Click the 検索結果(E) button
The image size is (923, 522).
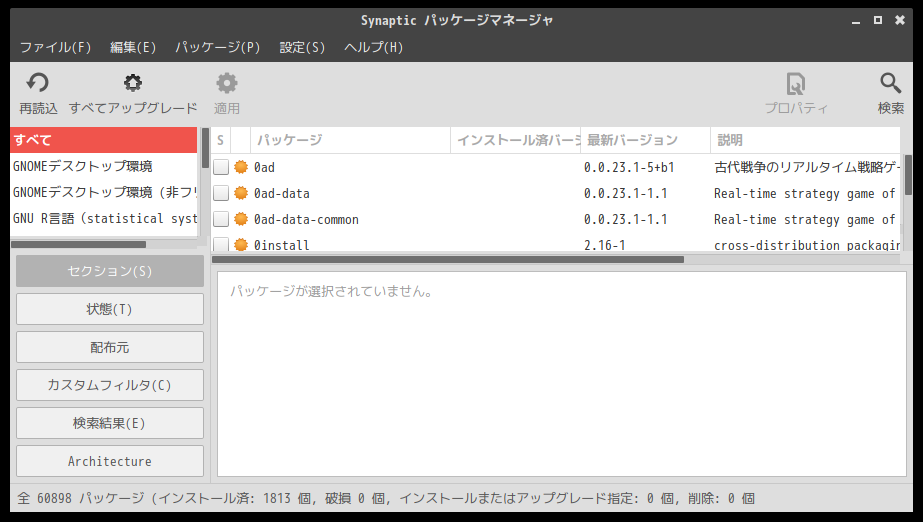tap(110, 423)
